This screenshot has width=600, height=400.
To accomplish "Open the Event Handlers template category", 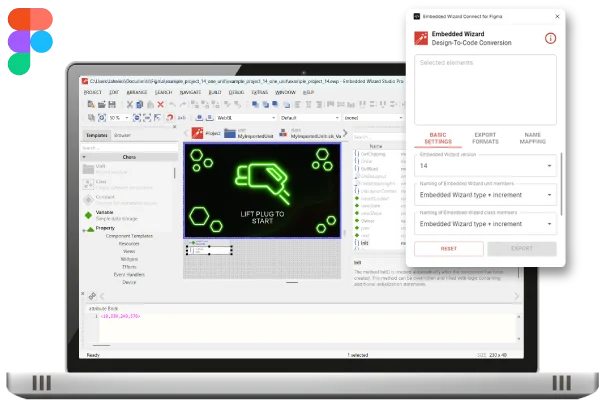I will pos(129,274).
